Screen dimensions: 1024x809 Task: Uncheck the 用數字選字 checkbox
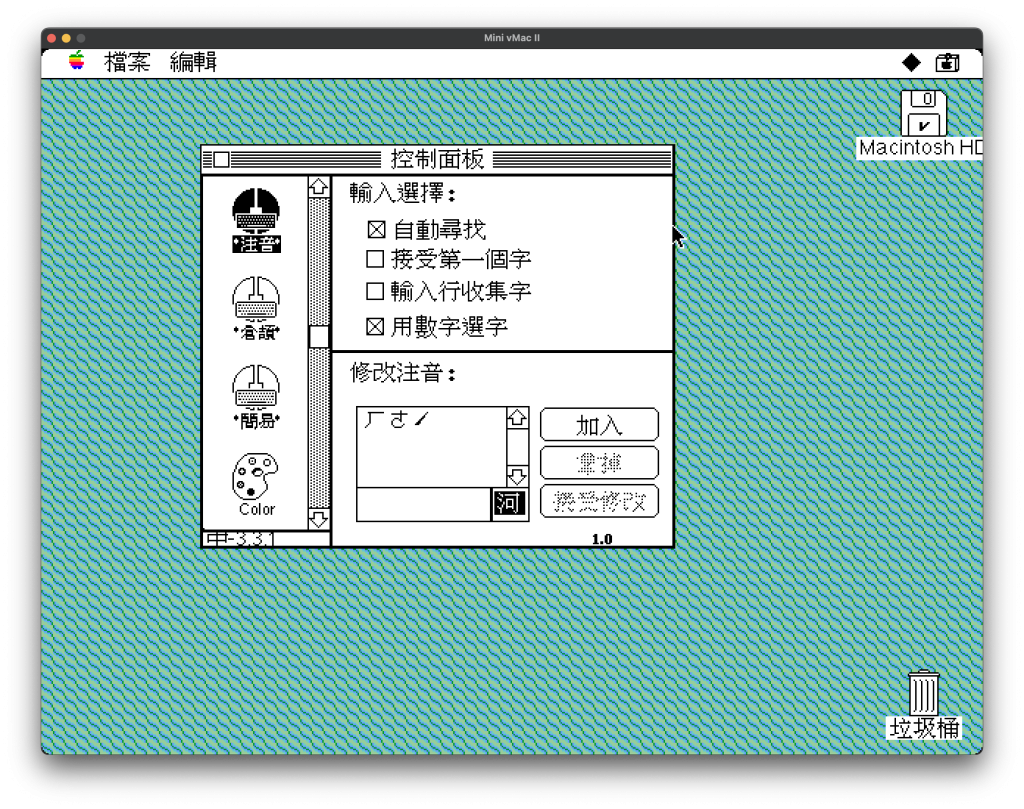[x=376, y=326]
